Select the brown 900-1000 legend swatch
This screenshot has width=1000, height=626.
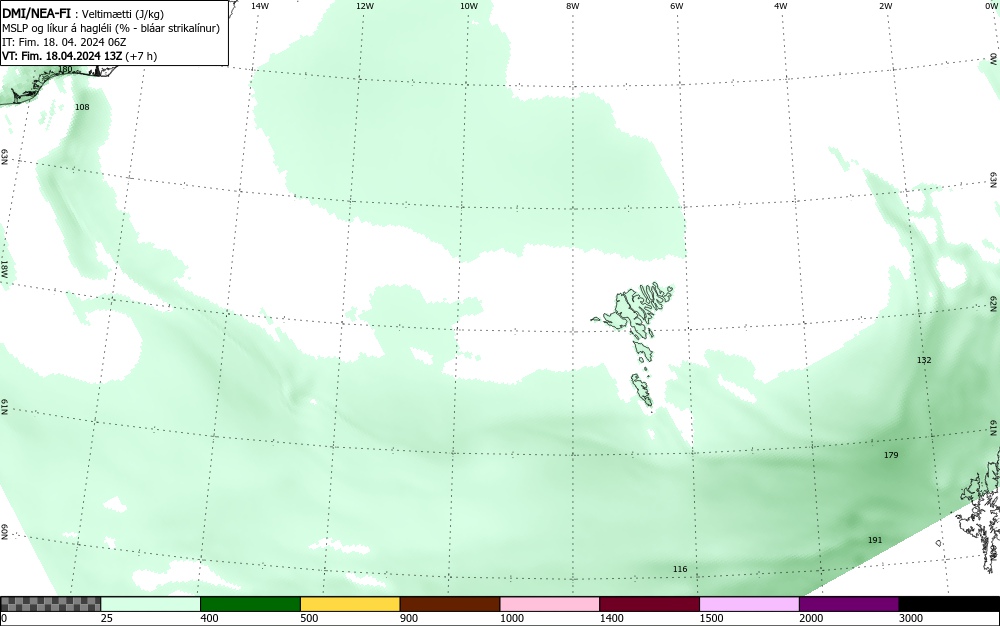pyautogui.click(x=450, y=604)
